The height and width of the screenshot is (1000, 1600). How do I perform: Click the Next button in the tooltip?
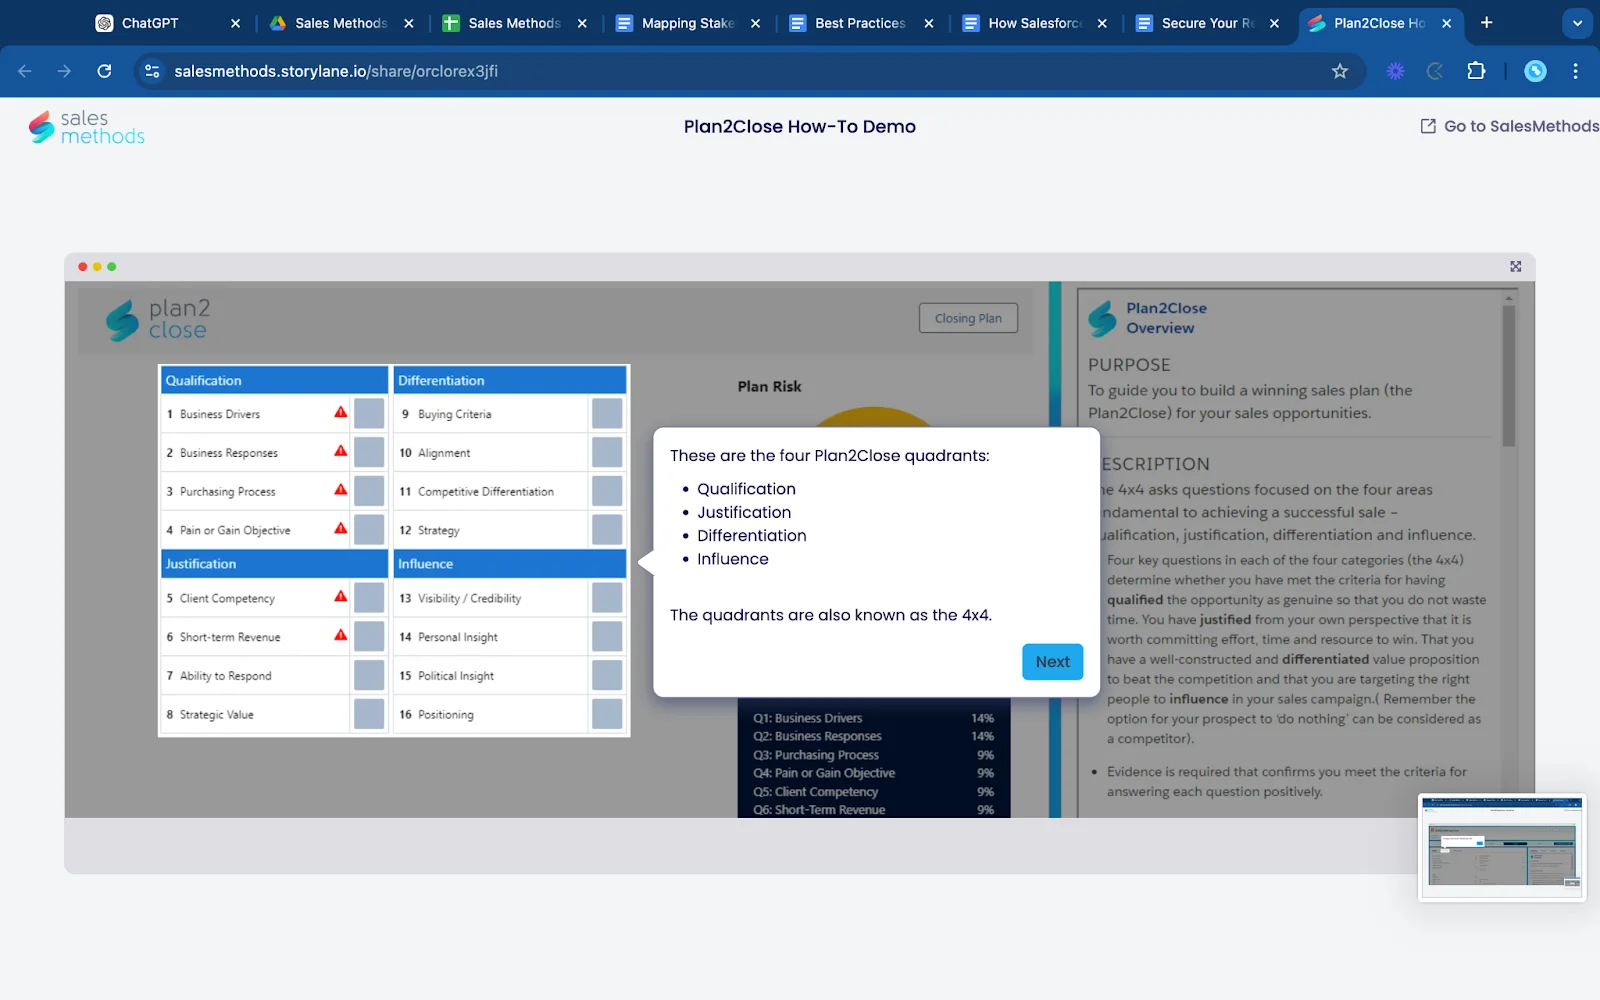click(x=1052, y=662)
